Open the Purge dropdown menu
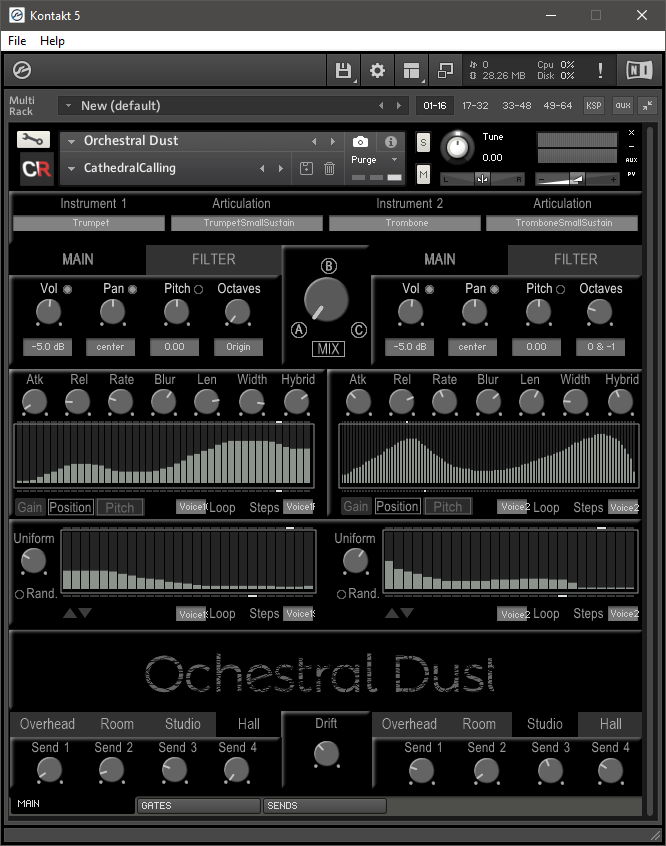This screenshot has width=666, height=846. click(x=375, y=160)
